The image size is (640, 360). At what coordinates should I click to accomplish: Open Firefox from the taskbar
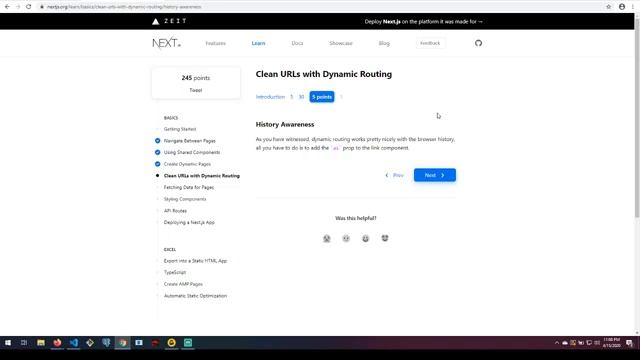point(57,342)
